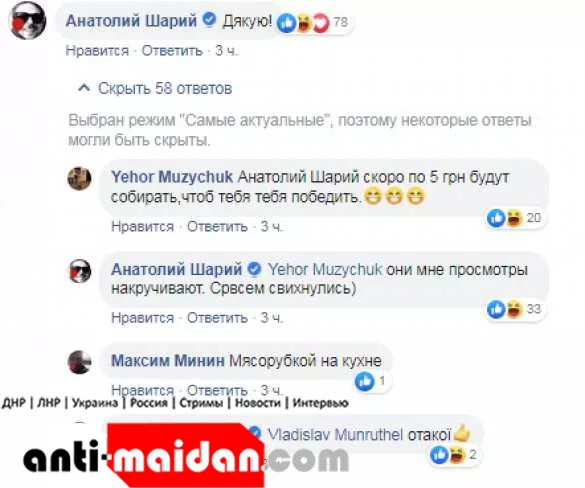Open the tagged Vladislav Munruthel mention
This screenshot has height=488, width=585.
tap(335, 435)
